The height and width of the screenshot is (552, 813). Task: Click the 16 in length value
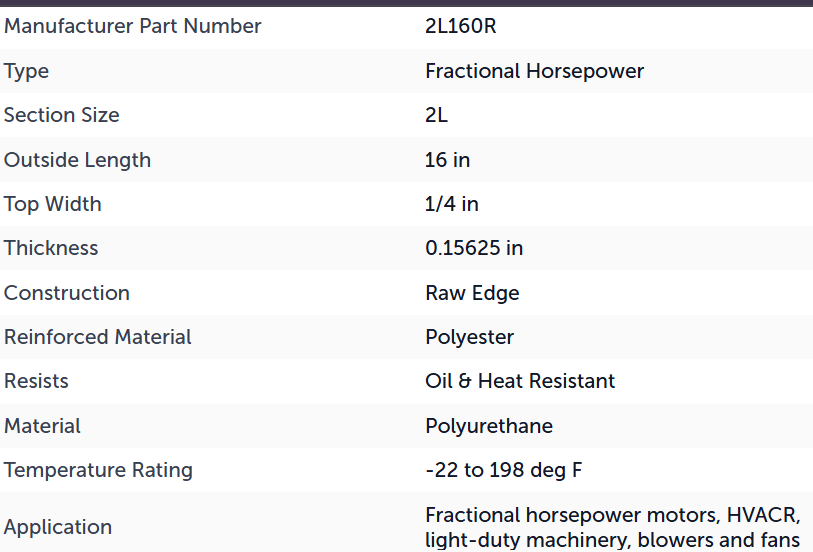click(447, 160)
